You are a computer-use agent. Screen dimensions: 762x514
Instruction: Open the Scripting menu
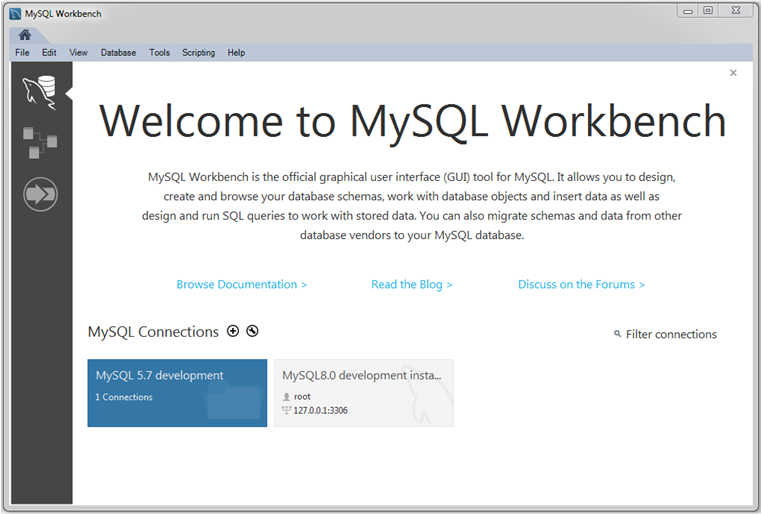click(x=198, y=53)
